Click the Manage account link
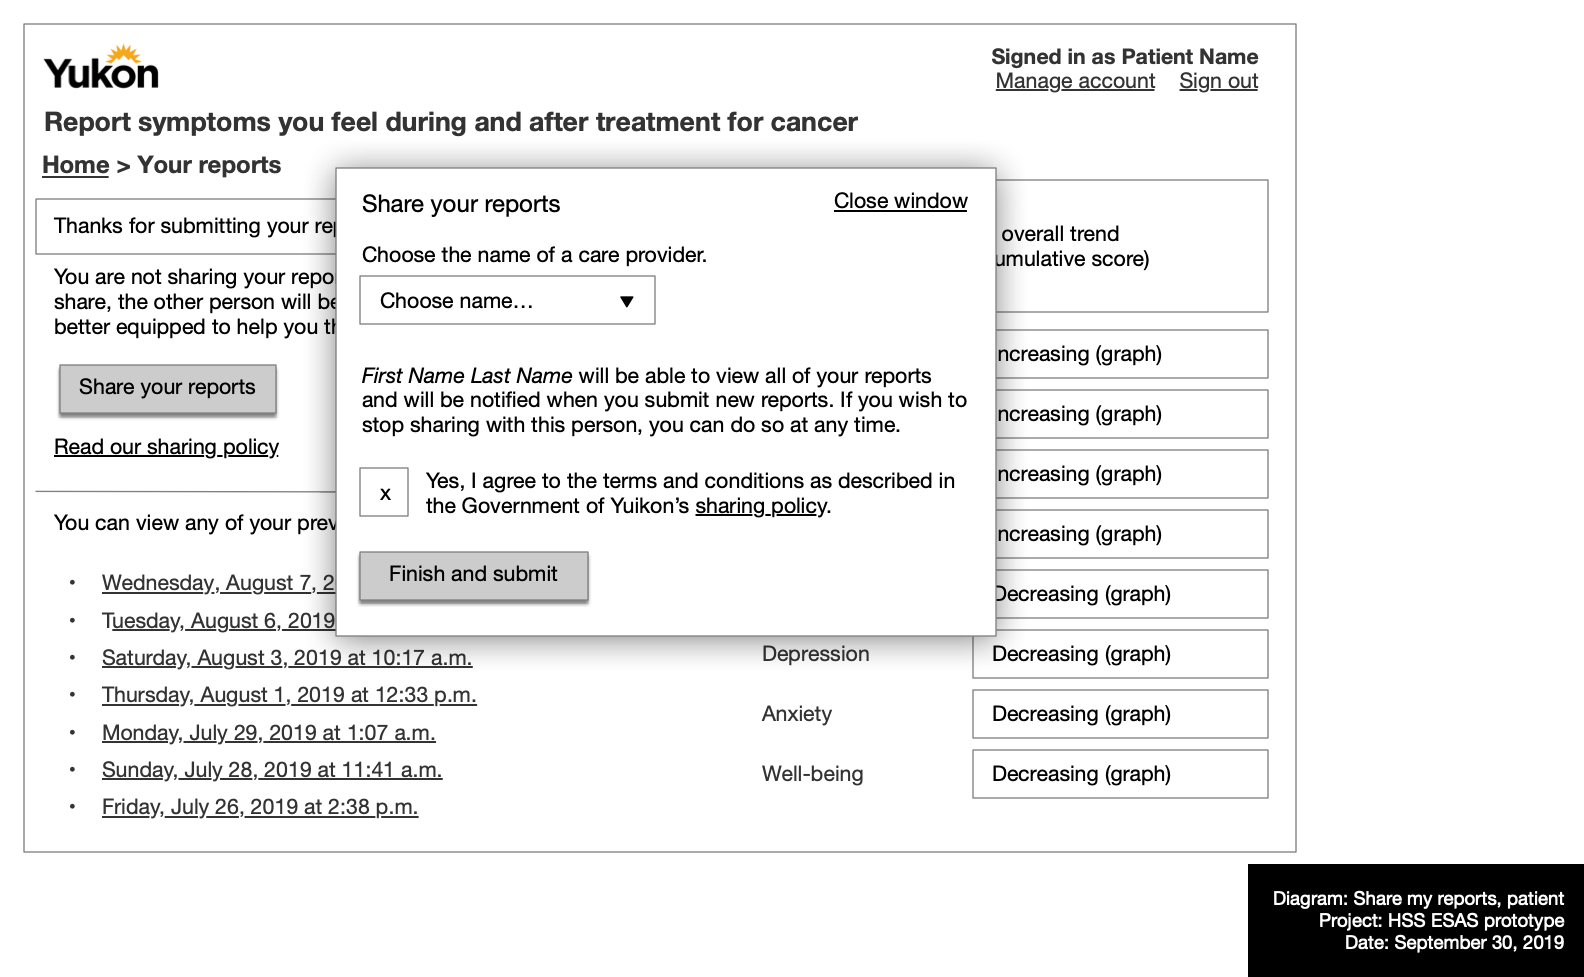The image size is (1584, 977). 1075,81
